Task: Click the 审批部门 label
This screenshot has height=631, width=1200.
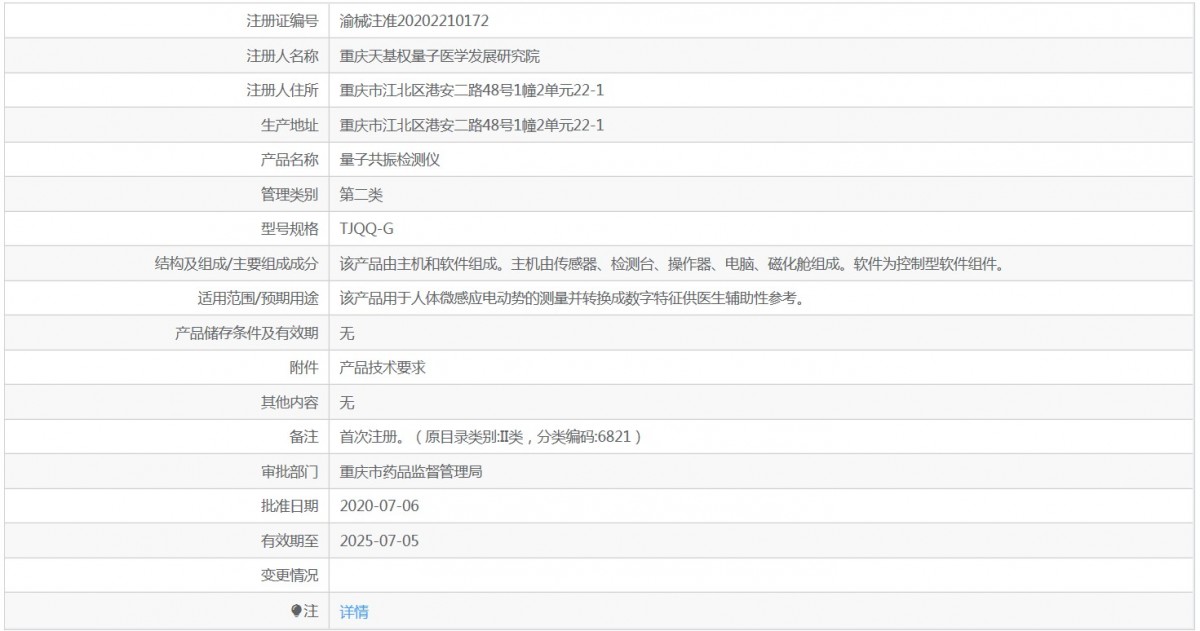Action: coord(290,471)
